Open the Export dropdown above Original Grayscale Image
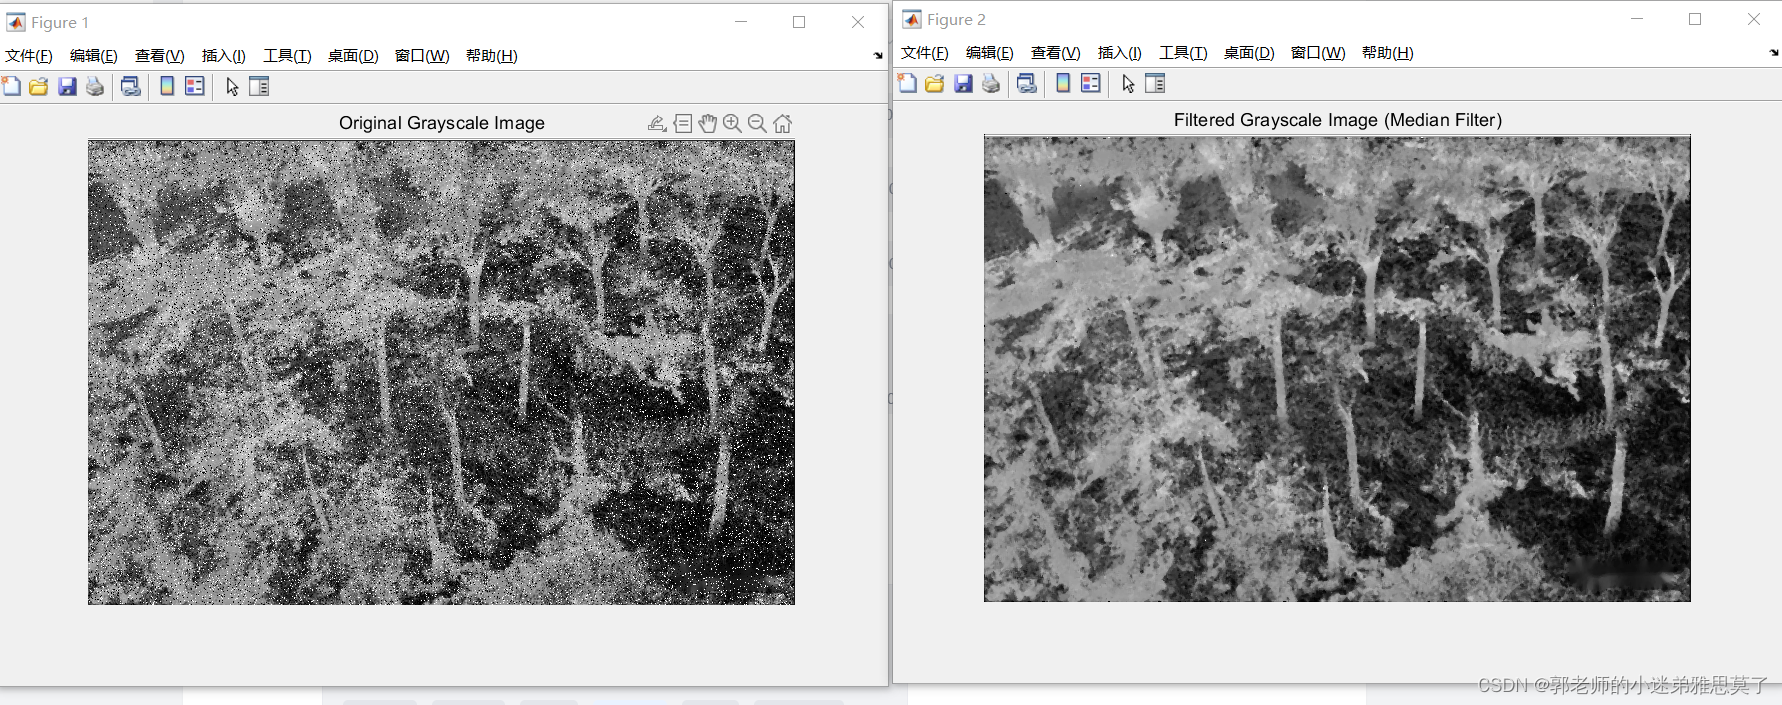This screenshot has width=1782, height=705. tap(657, 123)
